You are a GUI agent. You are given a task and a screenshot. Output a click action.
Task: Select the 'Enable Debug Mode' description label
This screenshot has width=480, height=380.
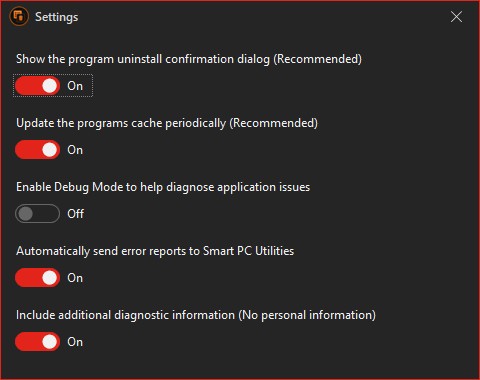tap(163, 187)
